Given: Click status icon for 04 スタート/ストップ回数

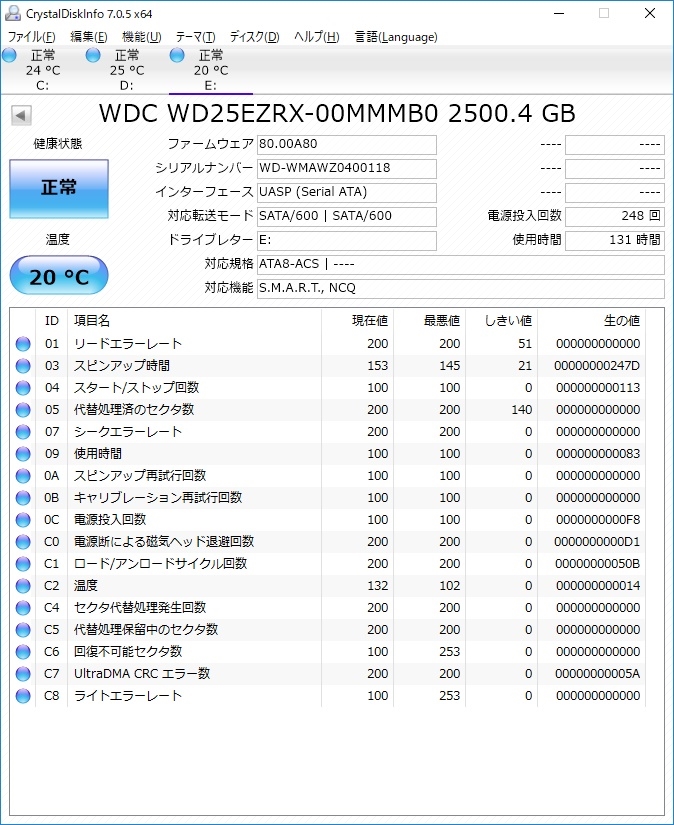Looking at the screenshot, I should click(23, 388).
